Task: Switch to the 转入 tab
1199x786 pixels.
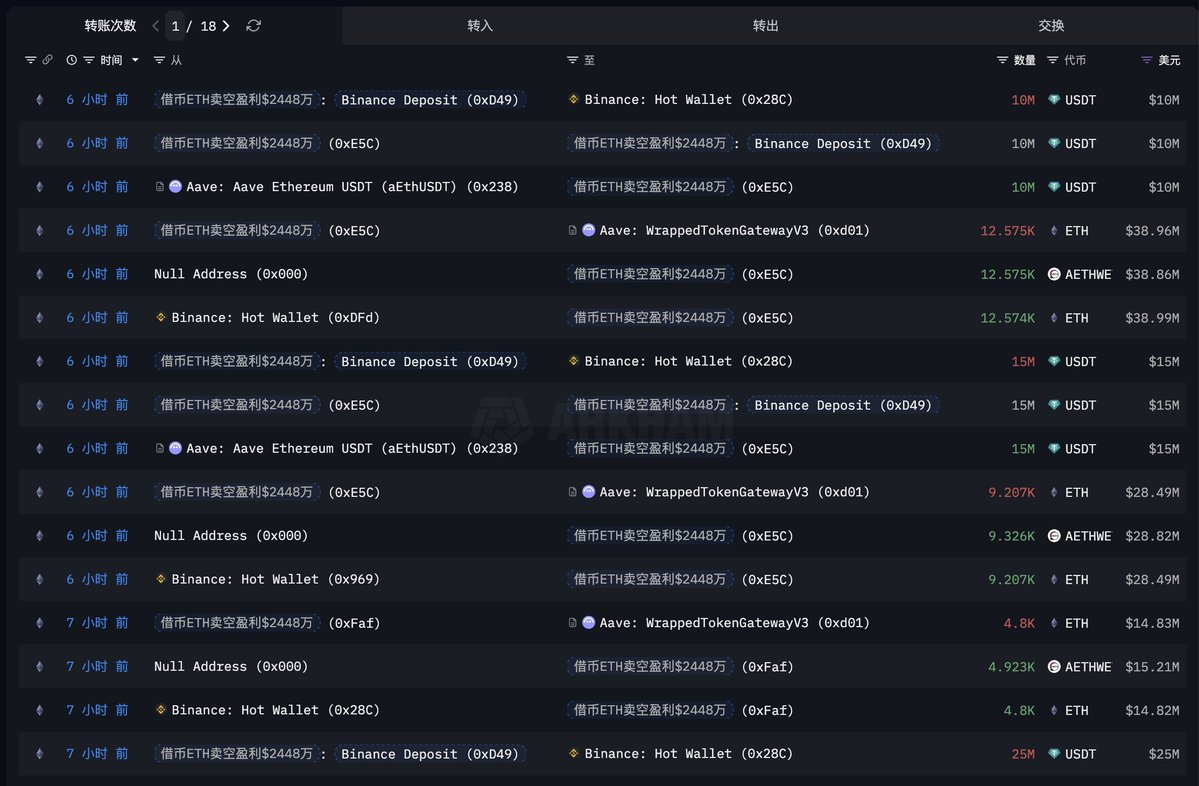Action: [480, 26]
